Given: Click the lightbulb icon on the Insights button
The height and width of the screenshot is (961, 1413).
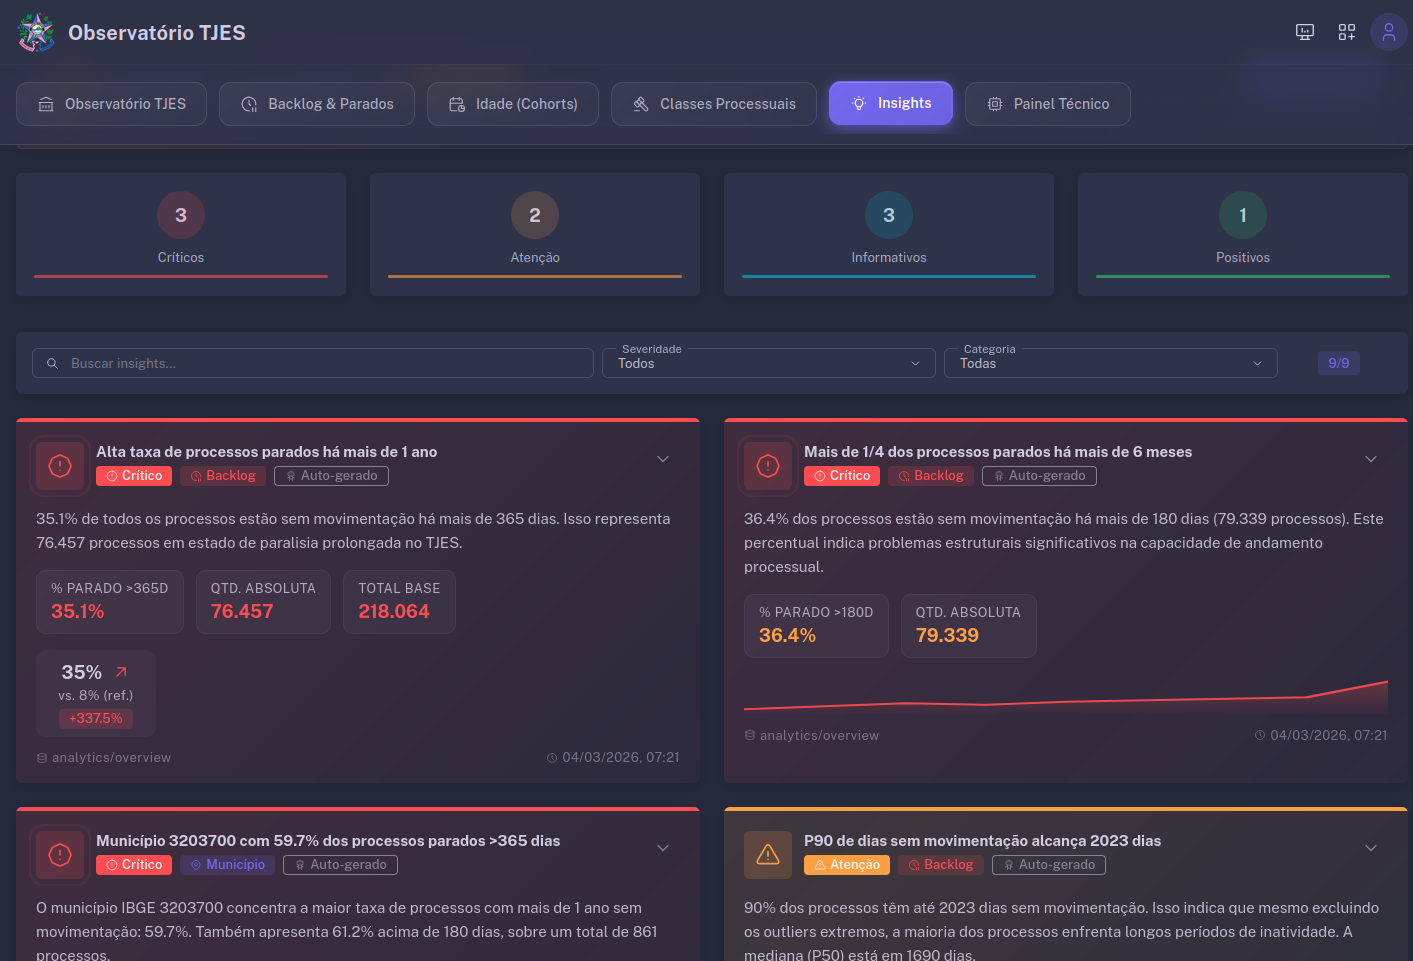Looking at the screenshot, I should (858, 103).
